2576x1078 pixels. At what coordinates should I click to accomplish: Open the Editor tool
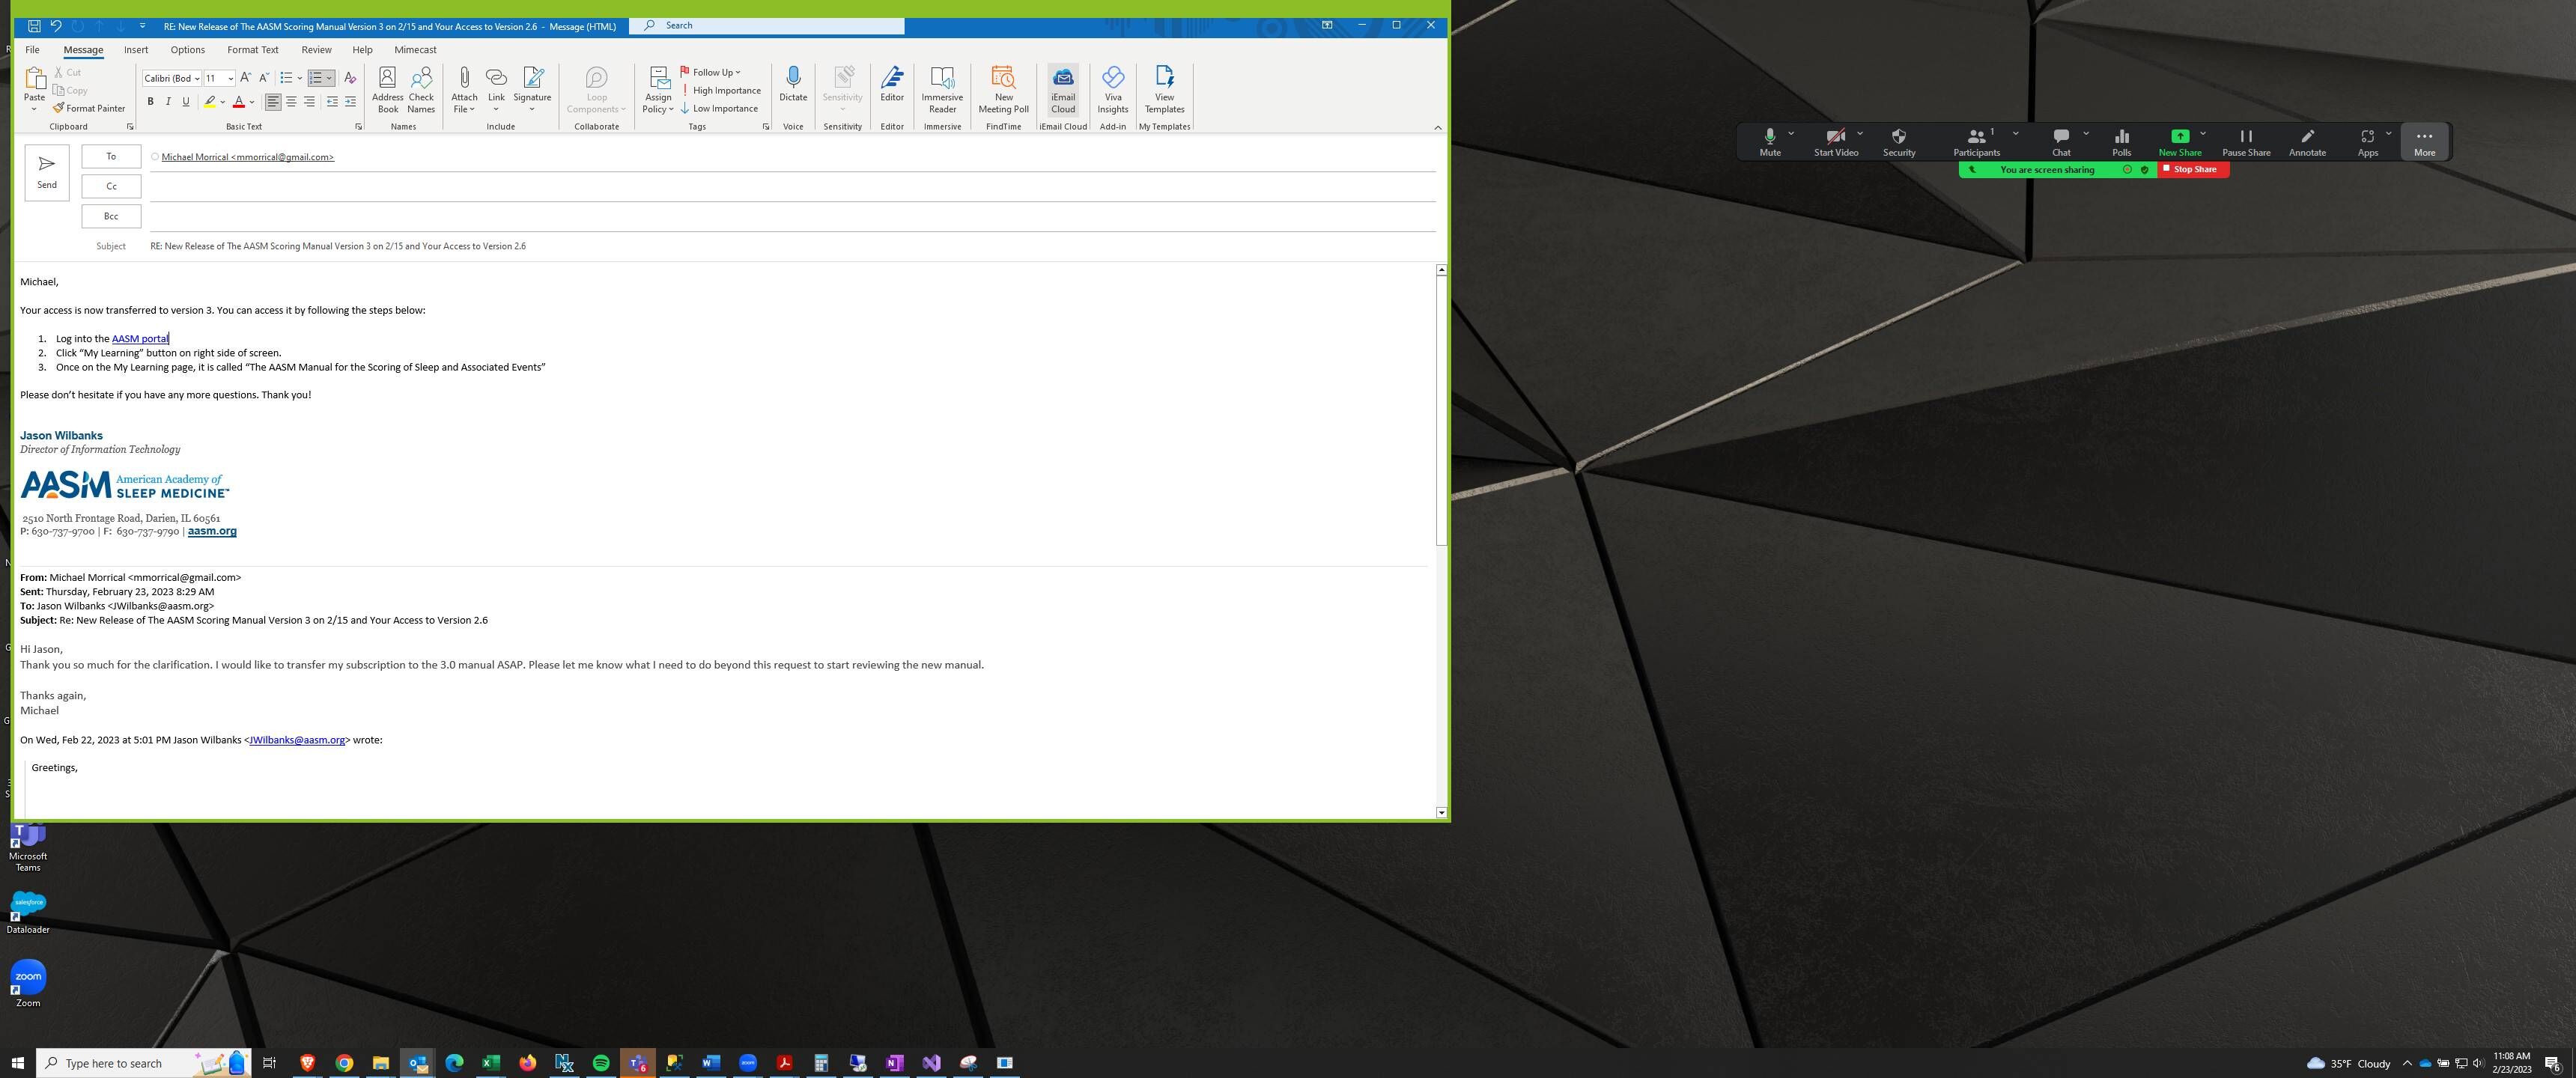pyautogui.click(x=892, y=84)
